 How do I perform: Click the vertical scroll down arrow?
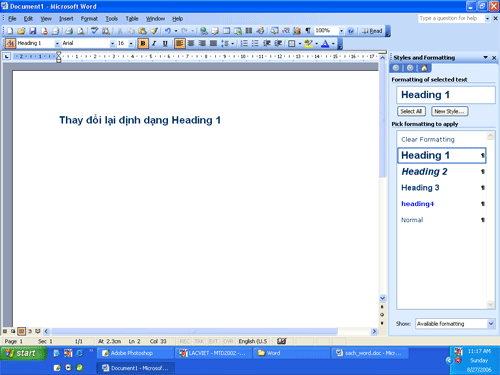382,298
